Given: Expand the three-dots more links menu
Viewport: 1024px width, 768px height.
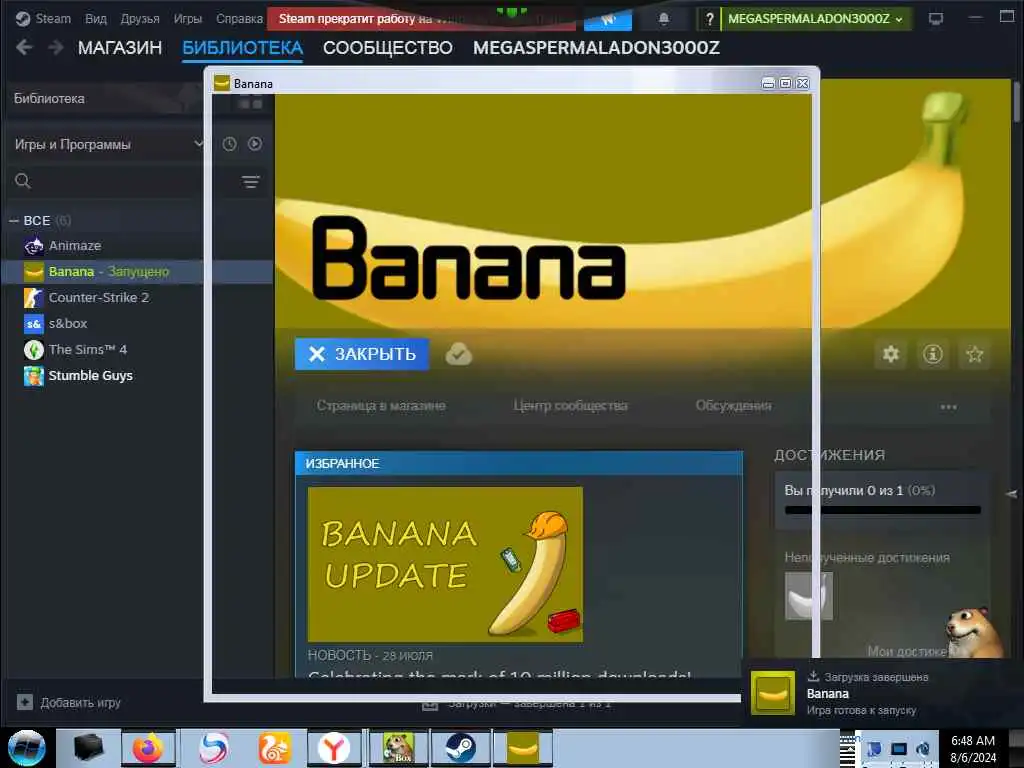Looking at the screenshot, I should pyautogui.click(x=948, y=407).
